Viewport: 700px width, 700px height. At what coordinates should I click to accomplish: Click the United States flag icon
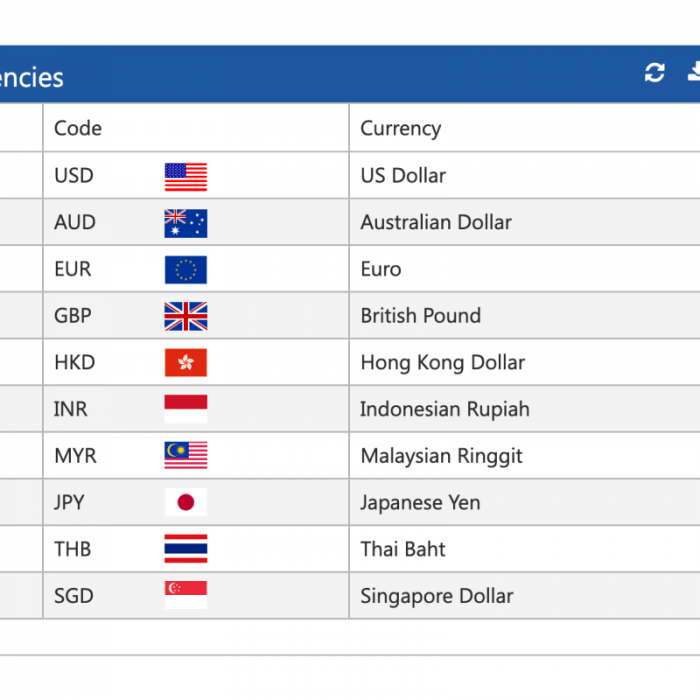click(186, 177)
